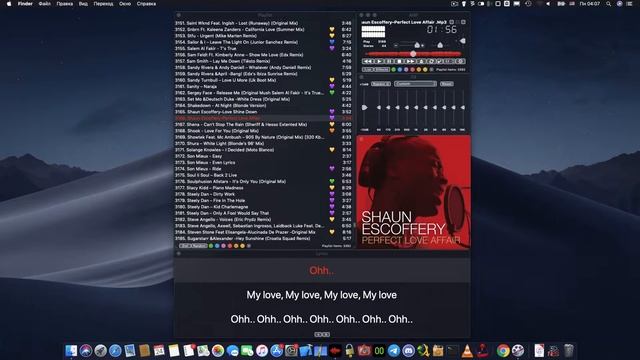This screenshot has height=360, width=640.
Task: Toggle green heart on Sergey Face track
Action: 332,93
